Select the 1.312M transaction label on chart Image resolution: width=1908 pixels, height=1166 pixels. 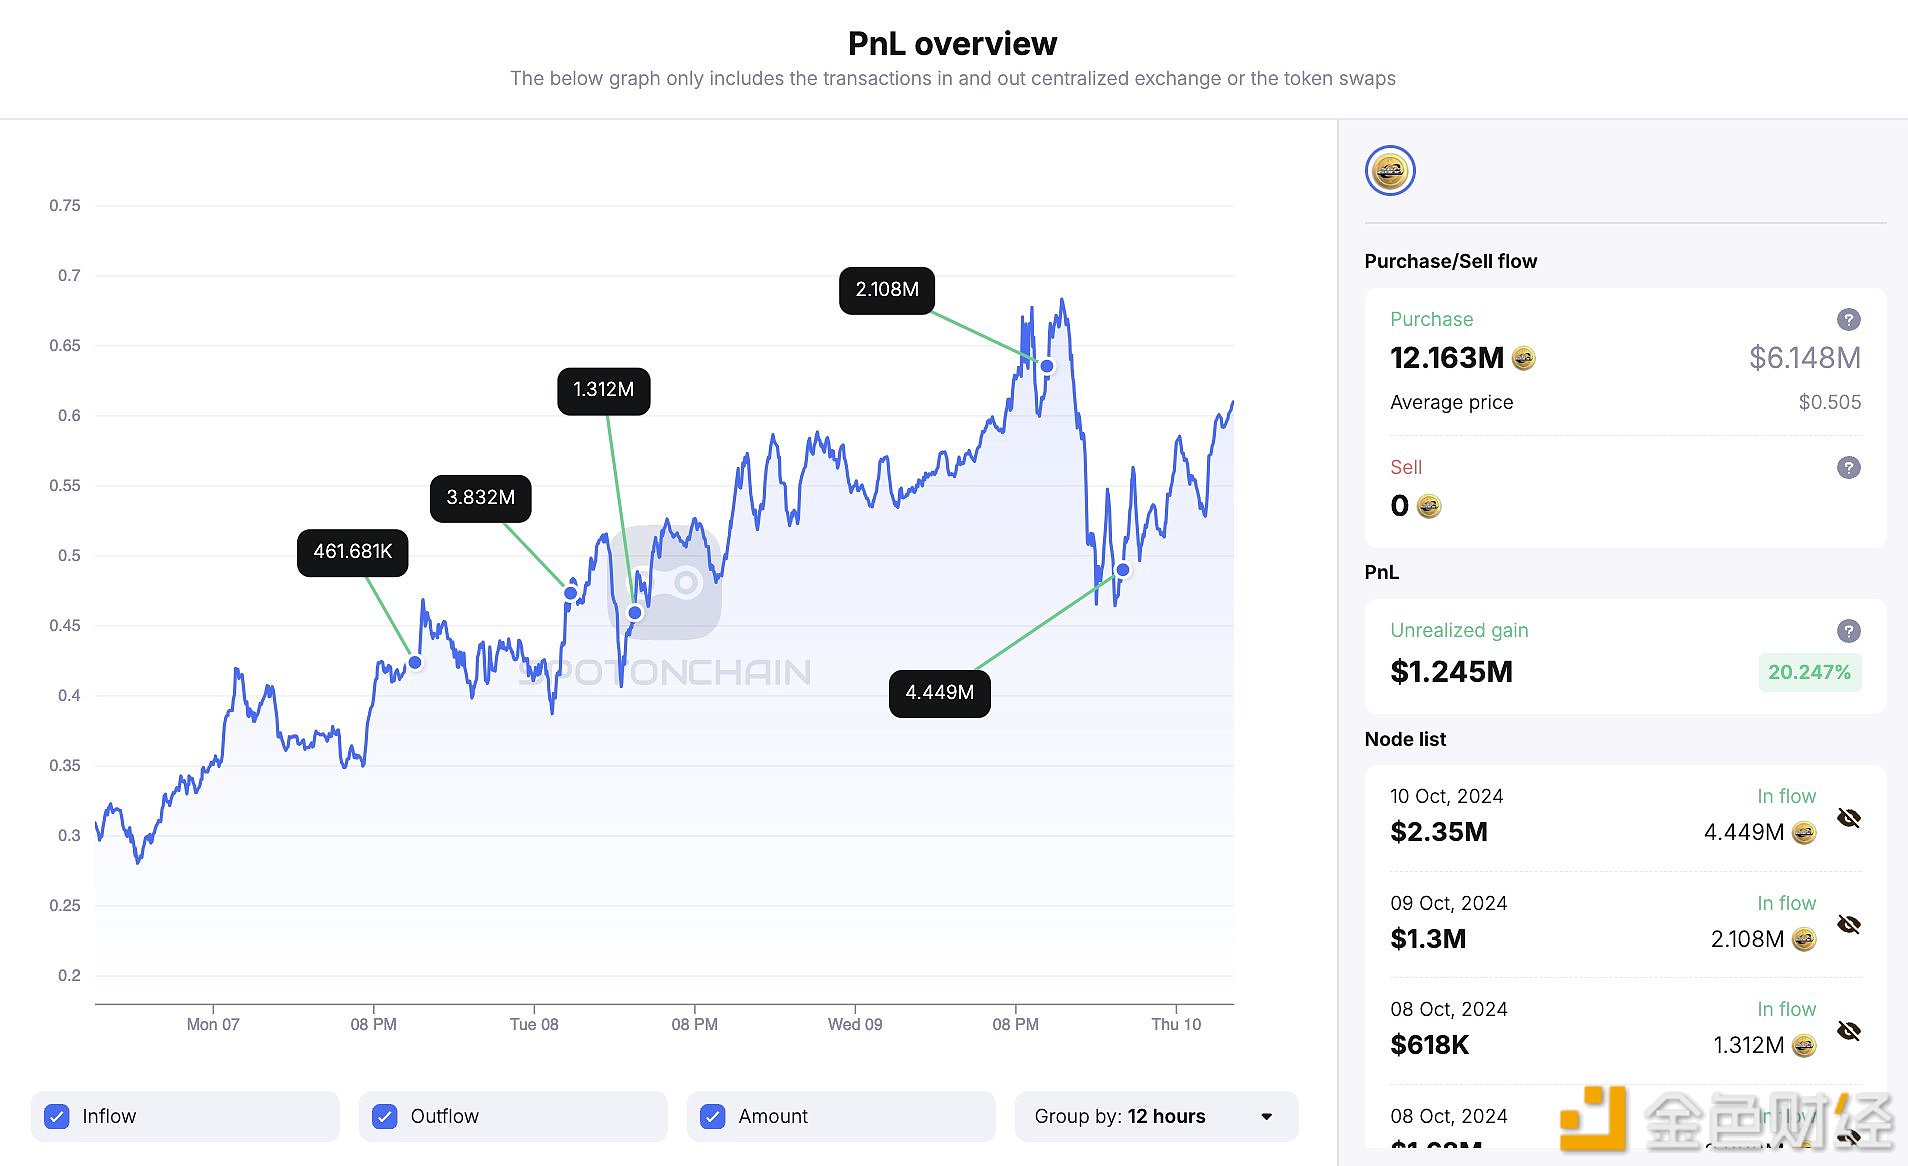[603, 390]
